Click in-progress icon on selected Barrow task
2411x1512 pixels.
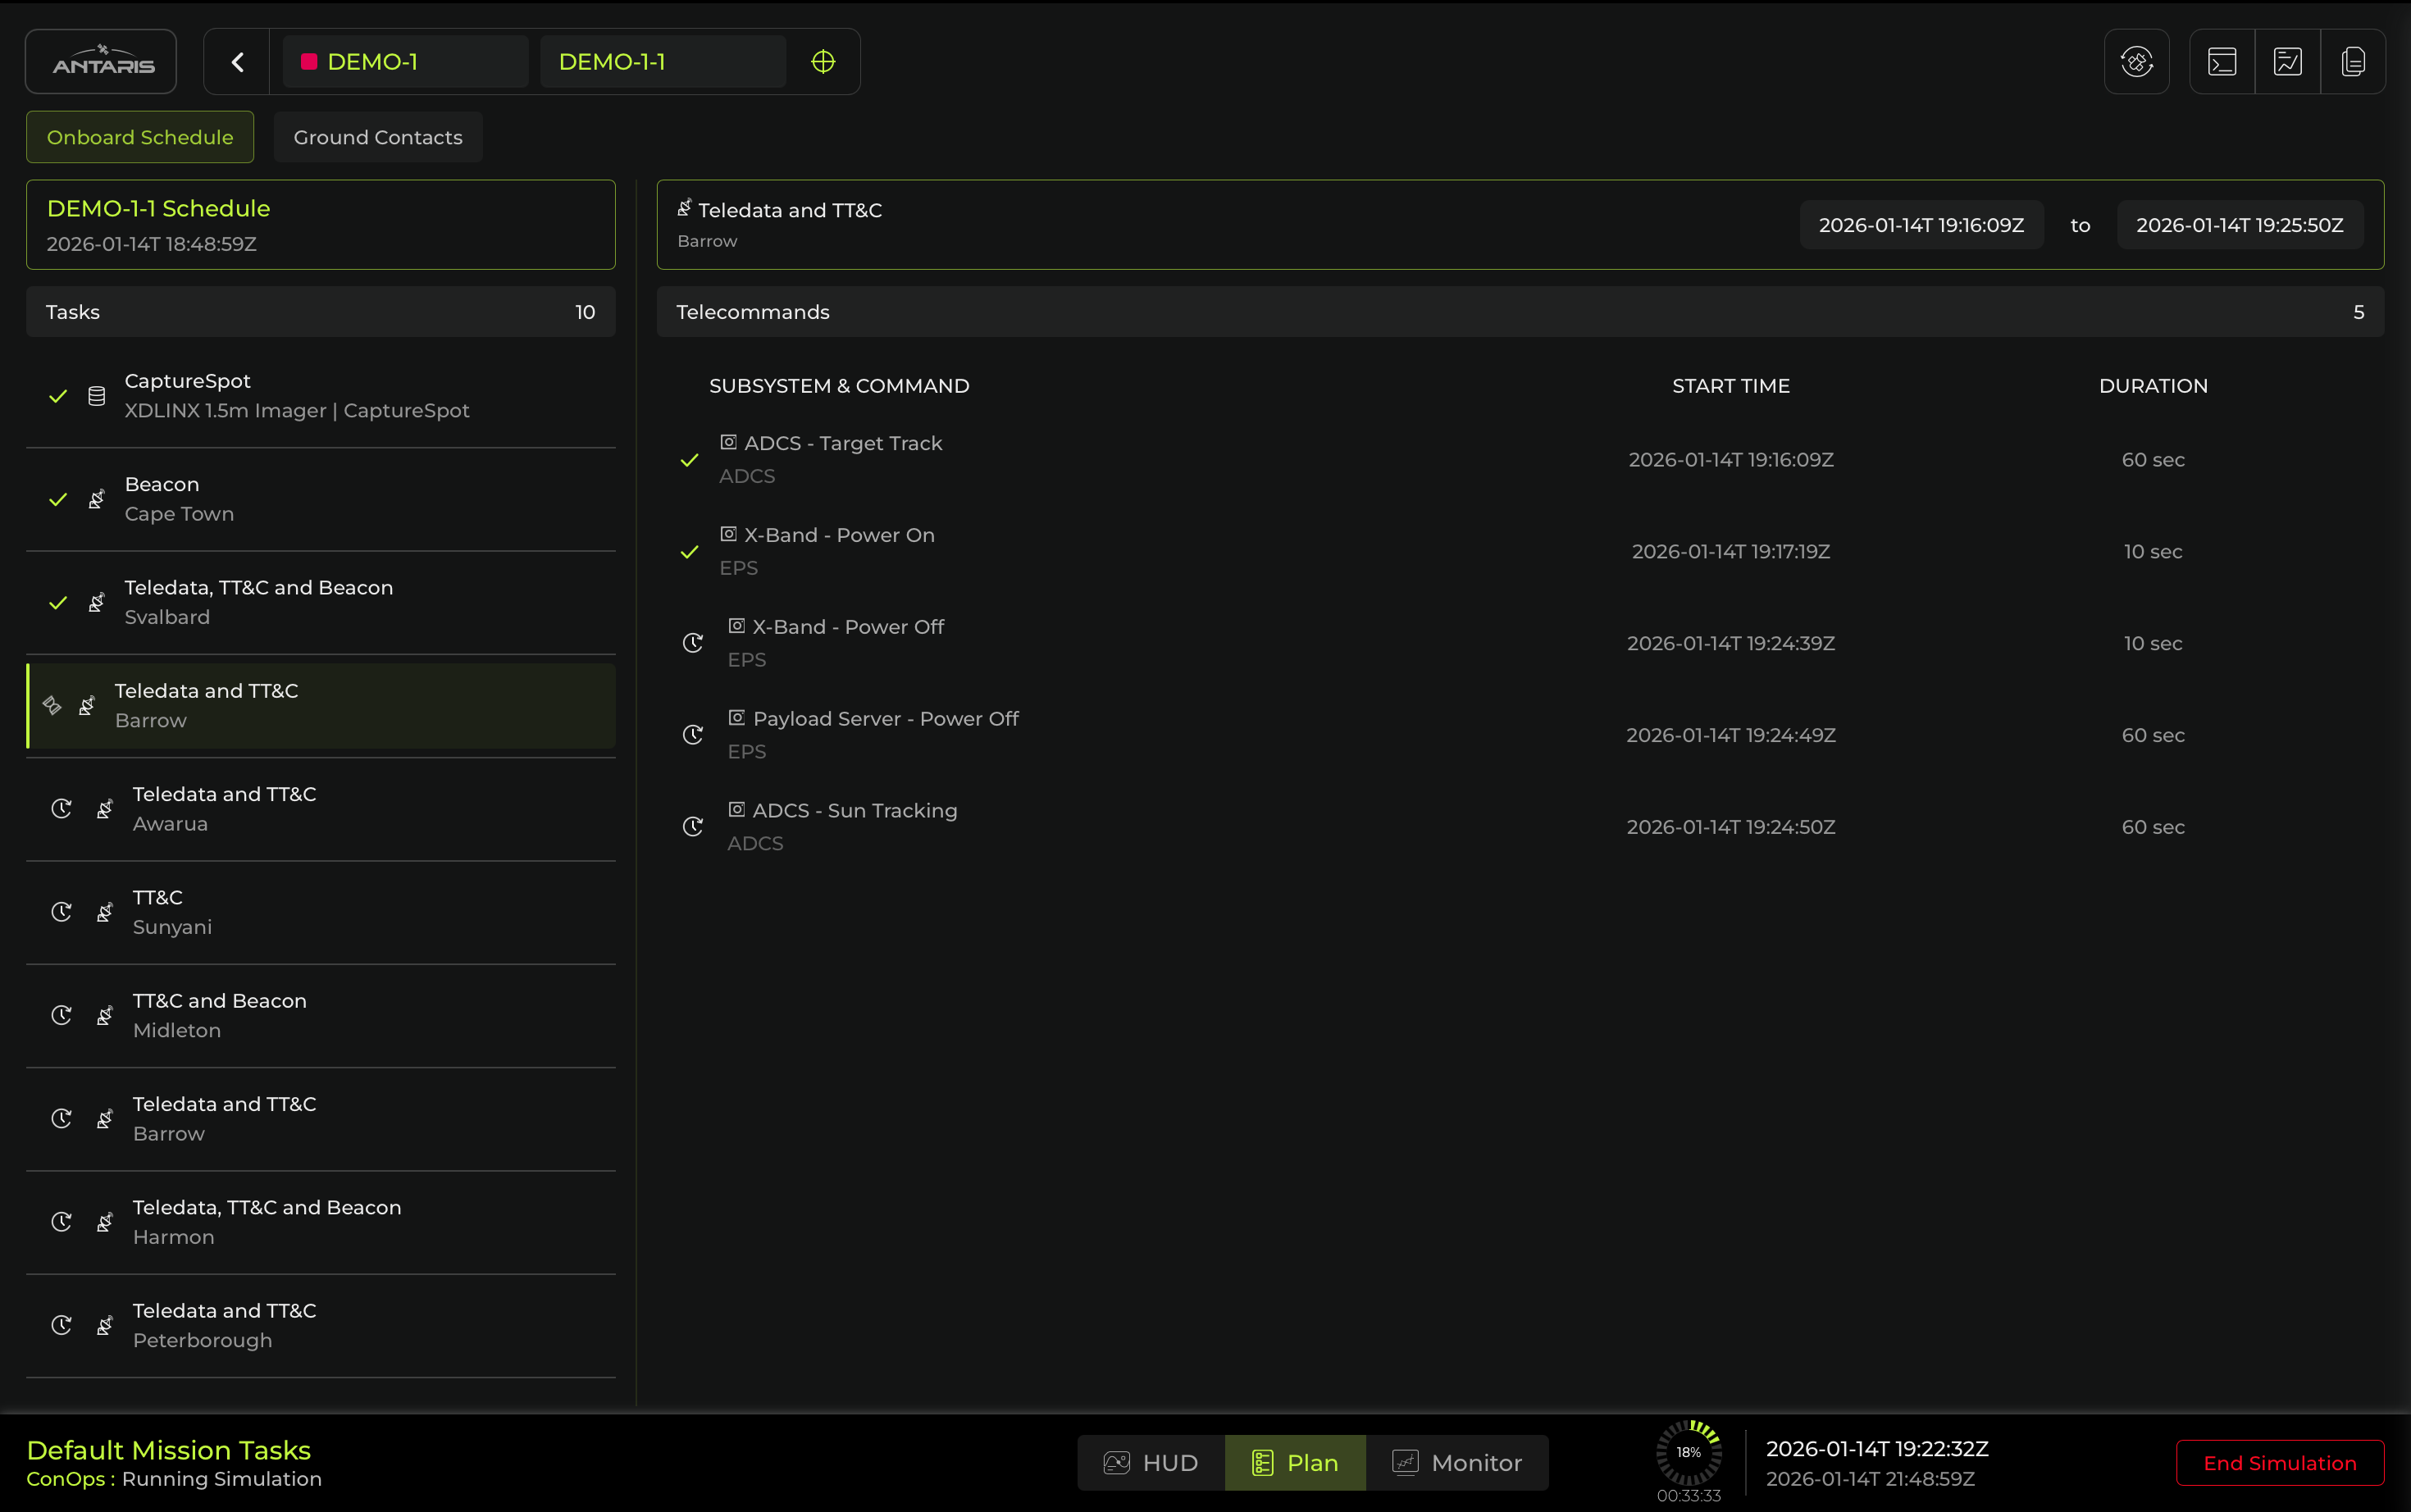(53, 706)
